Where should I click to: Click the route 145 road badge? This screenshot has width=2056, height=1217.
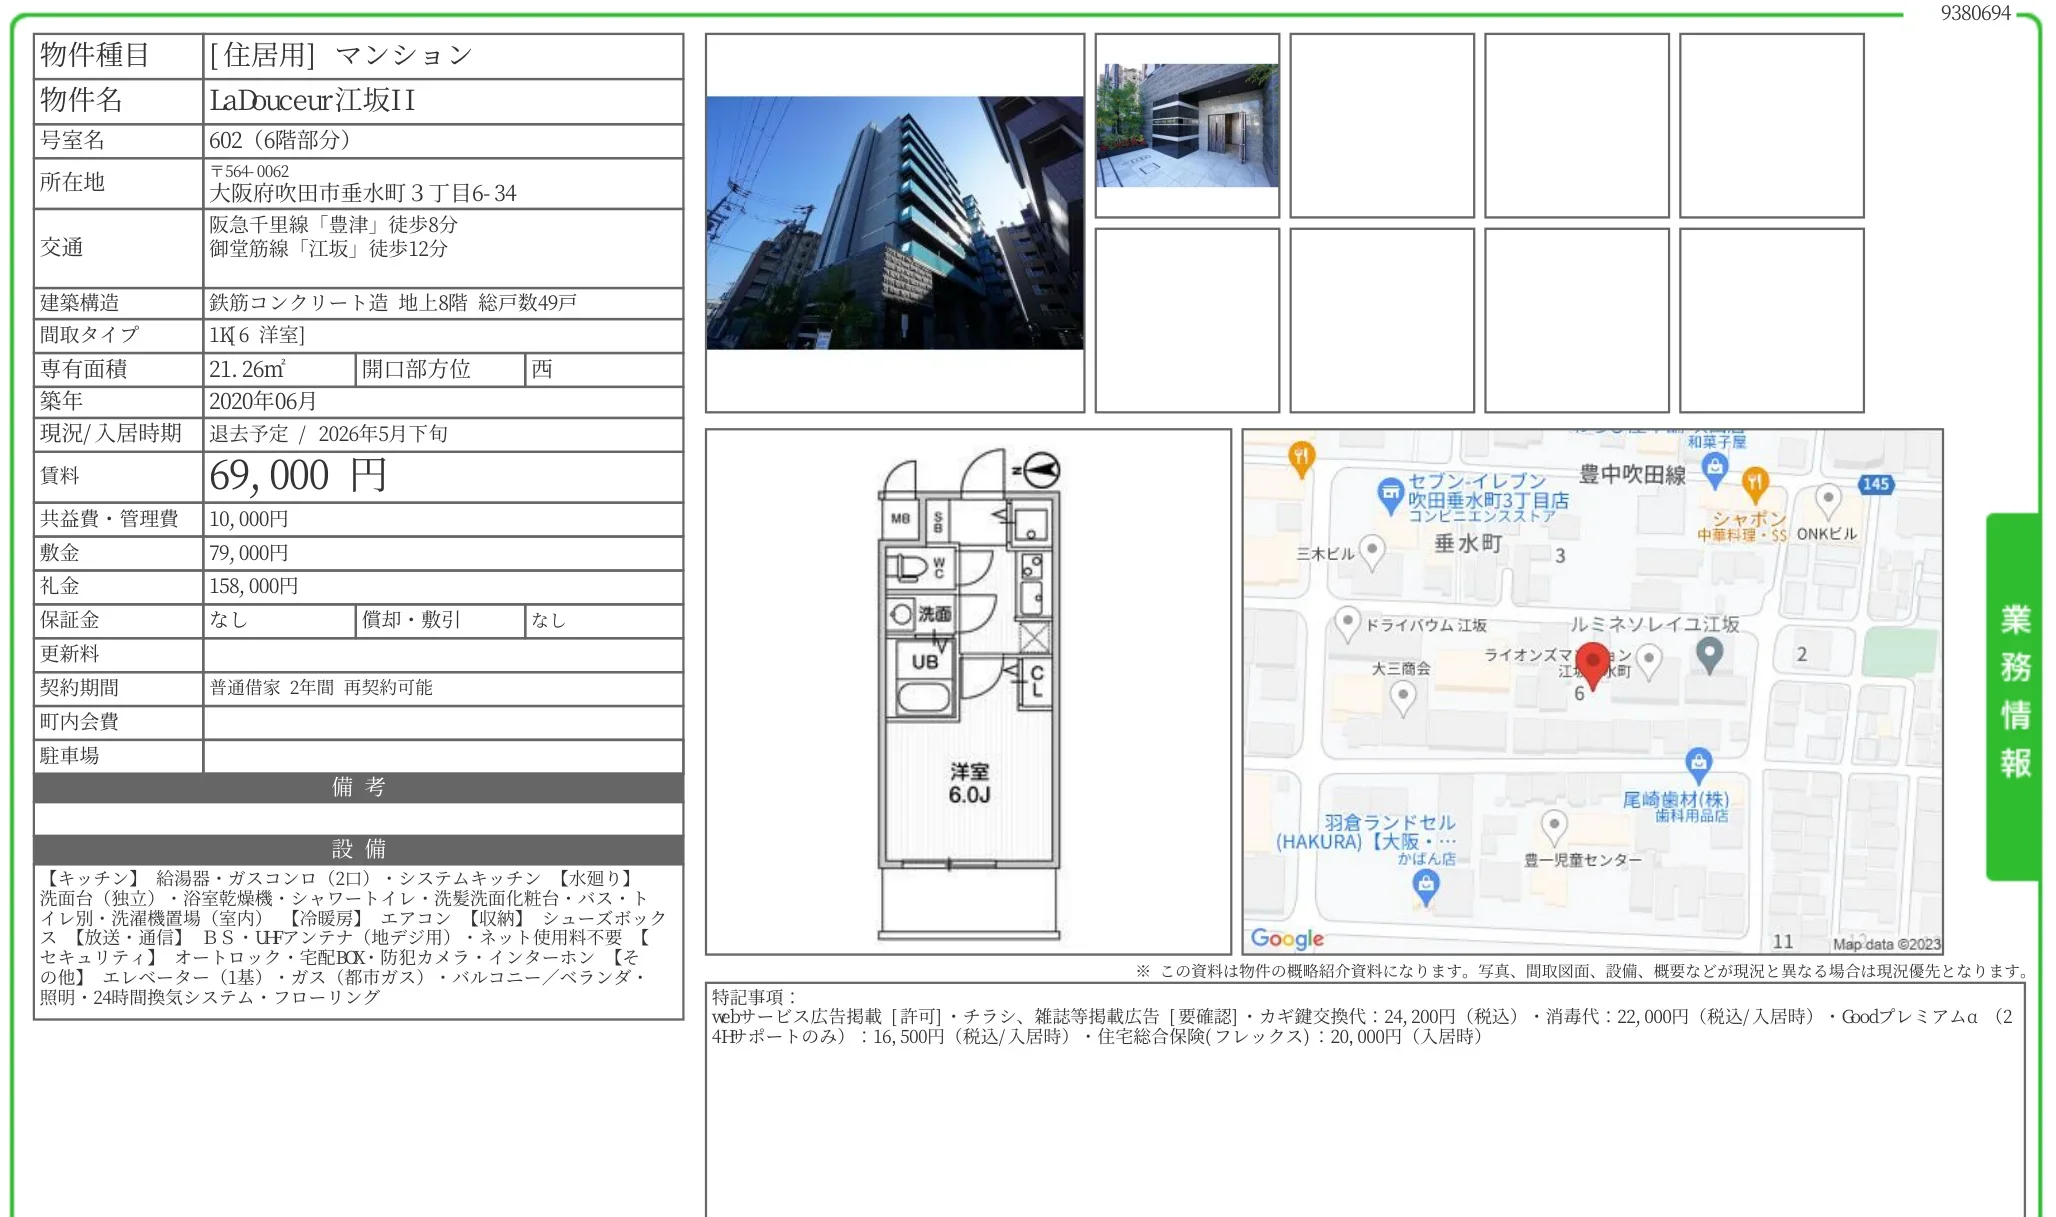click(1875, 484)
